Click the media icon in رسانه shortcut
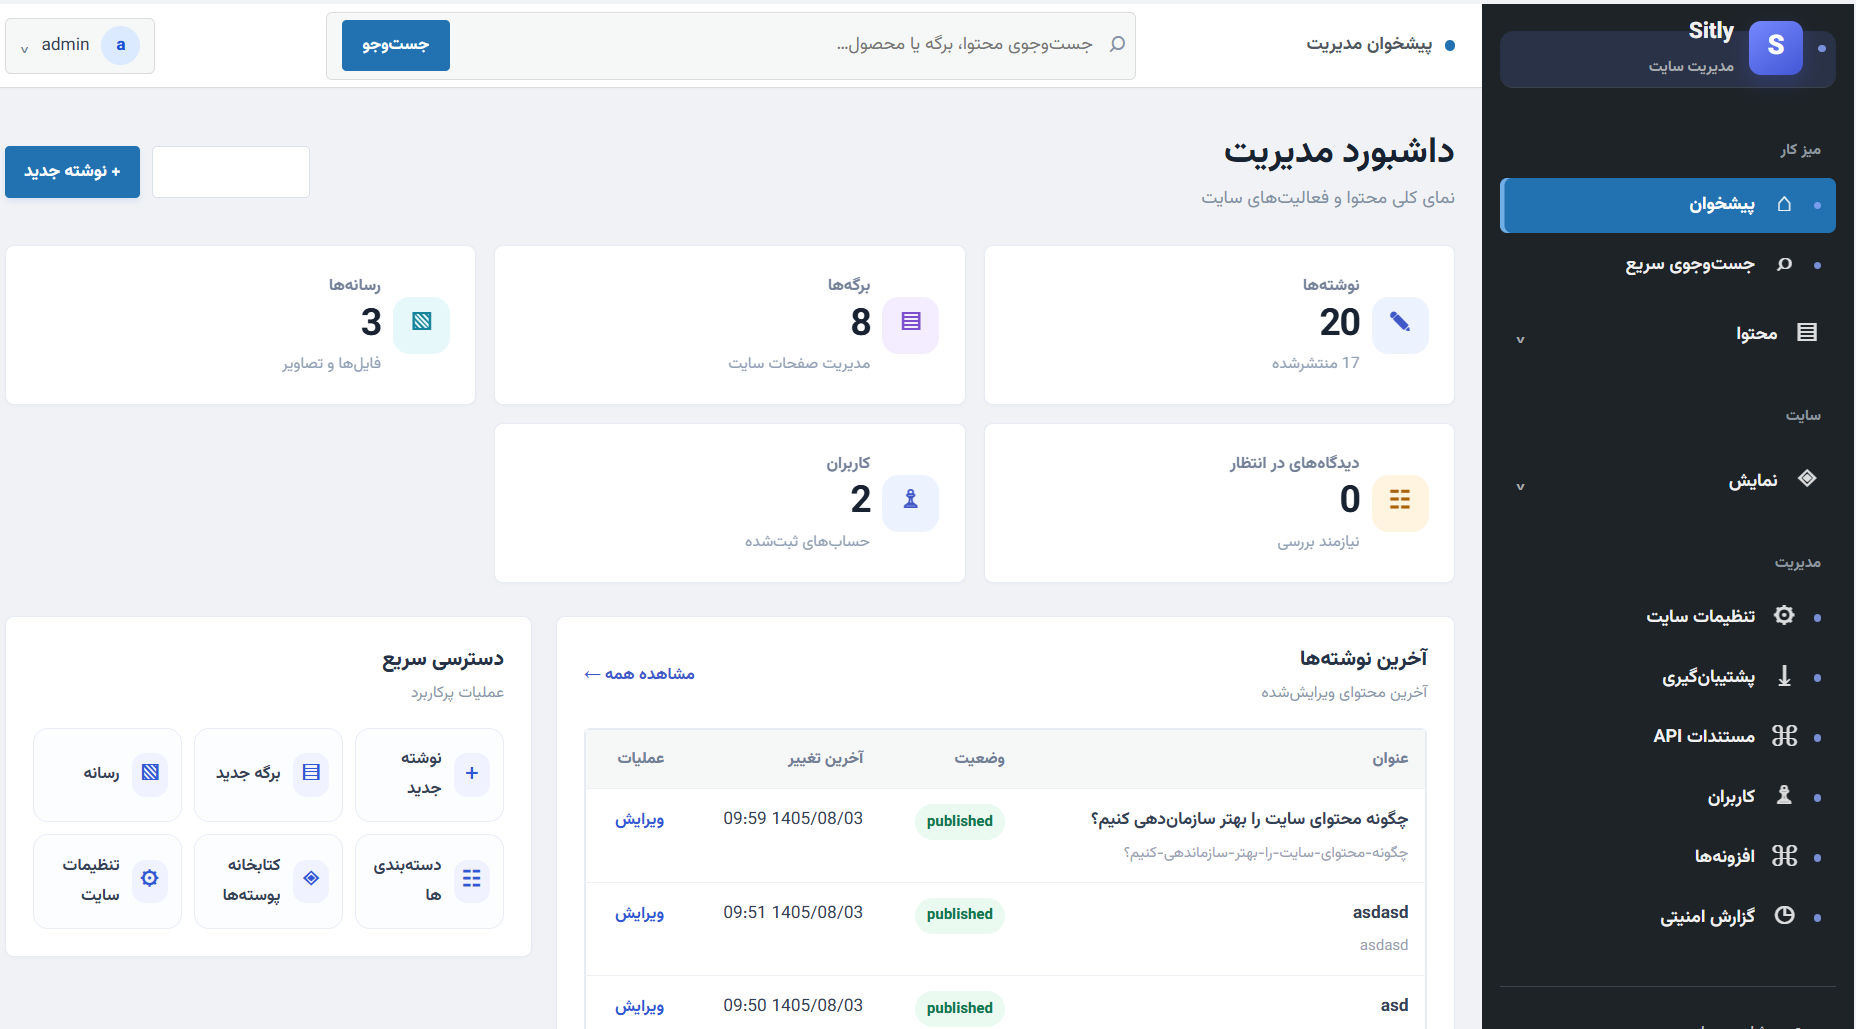This screenshot has height=1029, width=1856. click(x=150, y=773)
